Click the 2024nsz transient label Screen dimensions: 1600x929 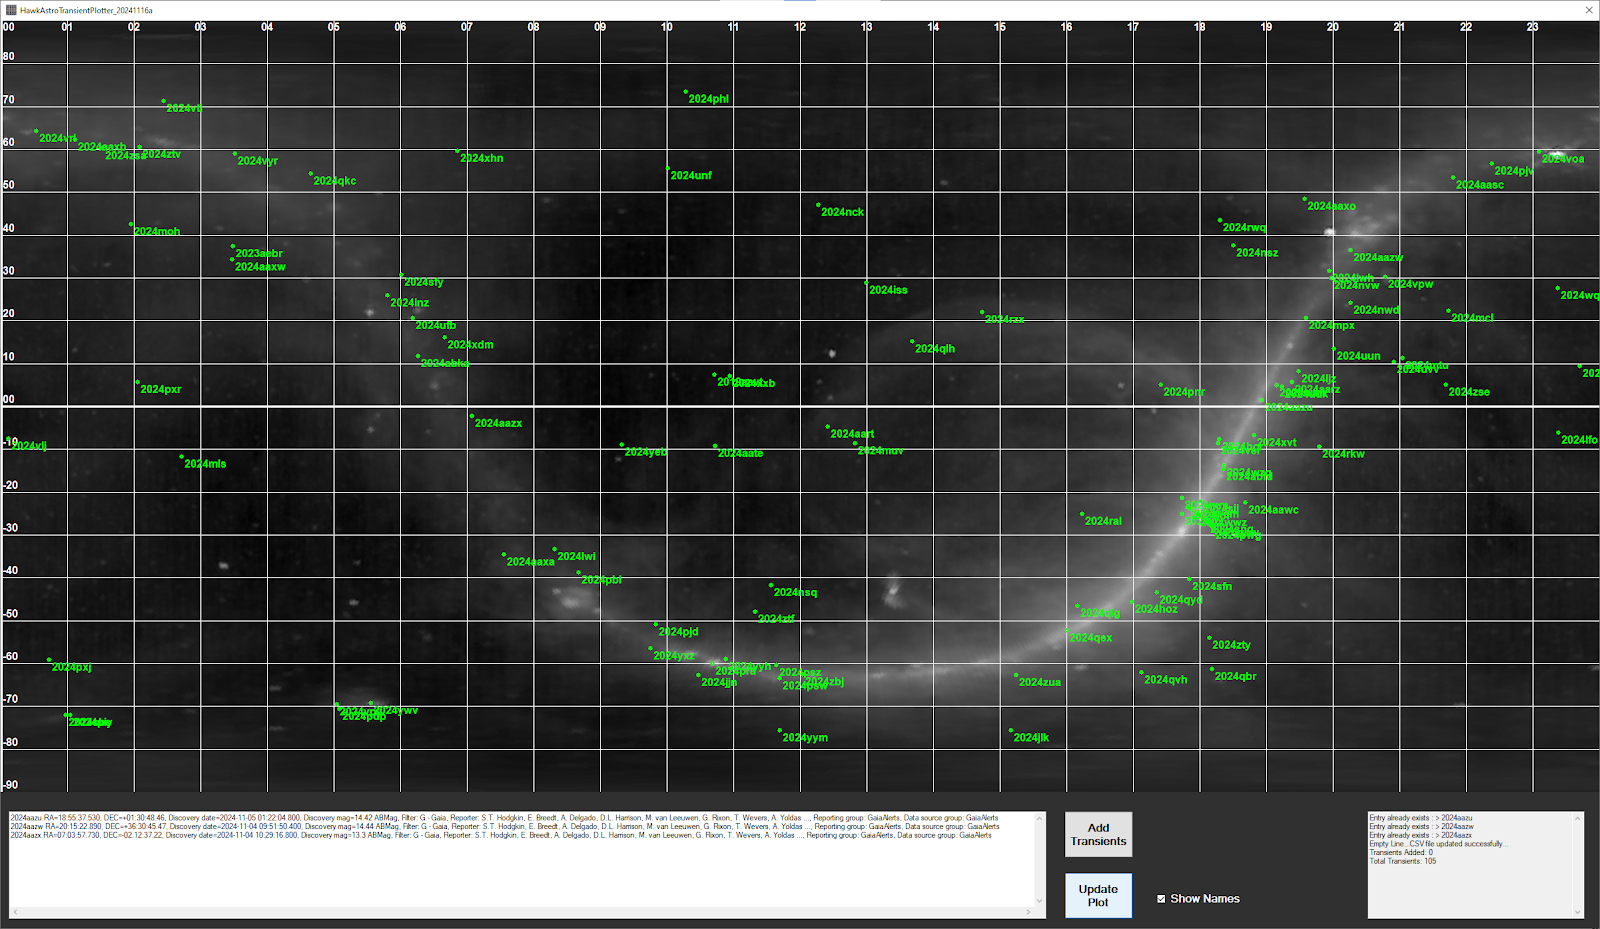[x=1257, y=254]
